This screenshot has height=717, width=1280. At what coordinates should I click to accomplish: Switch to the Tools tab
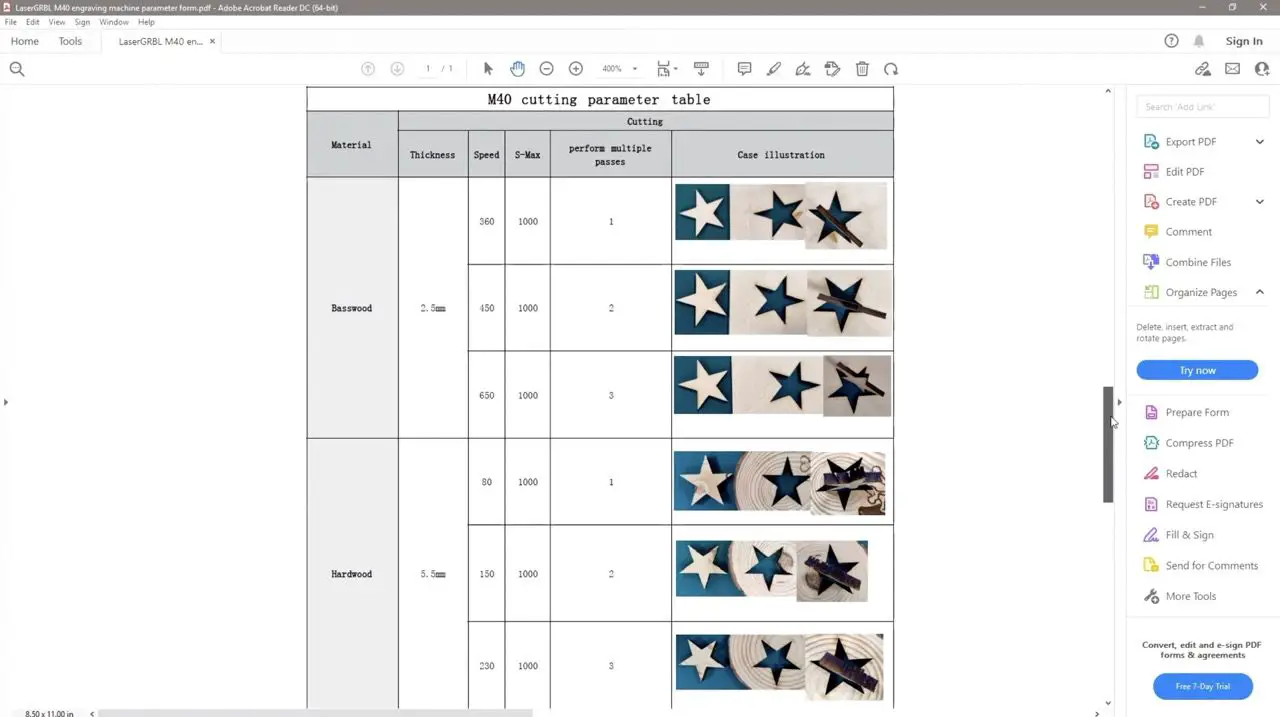point(70,41)
